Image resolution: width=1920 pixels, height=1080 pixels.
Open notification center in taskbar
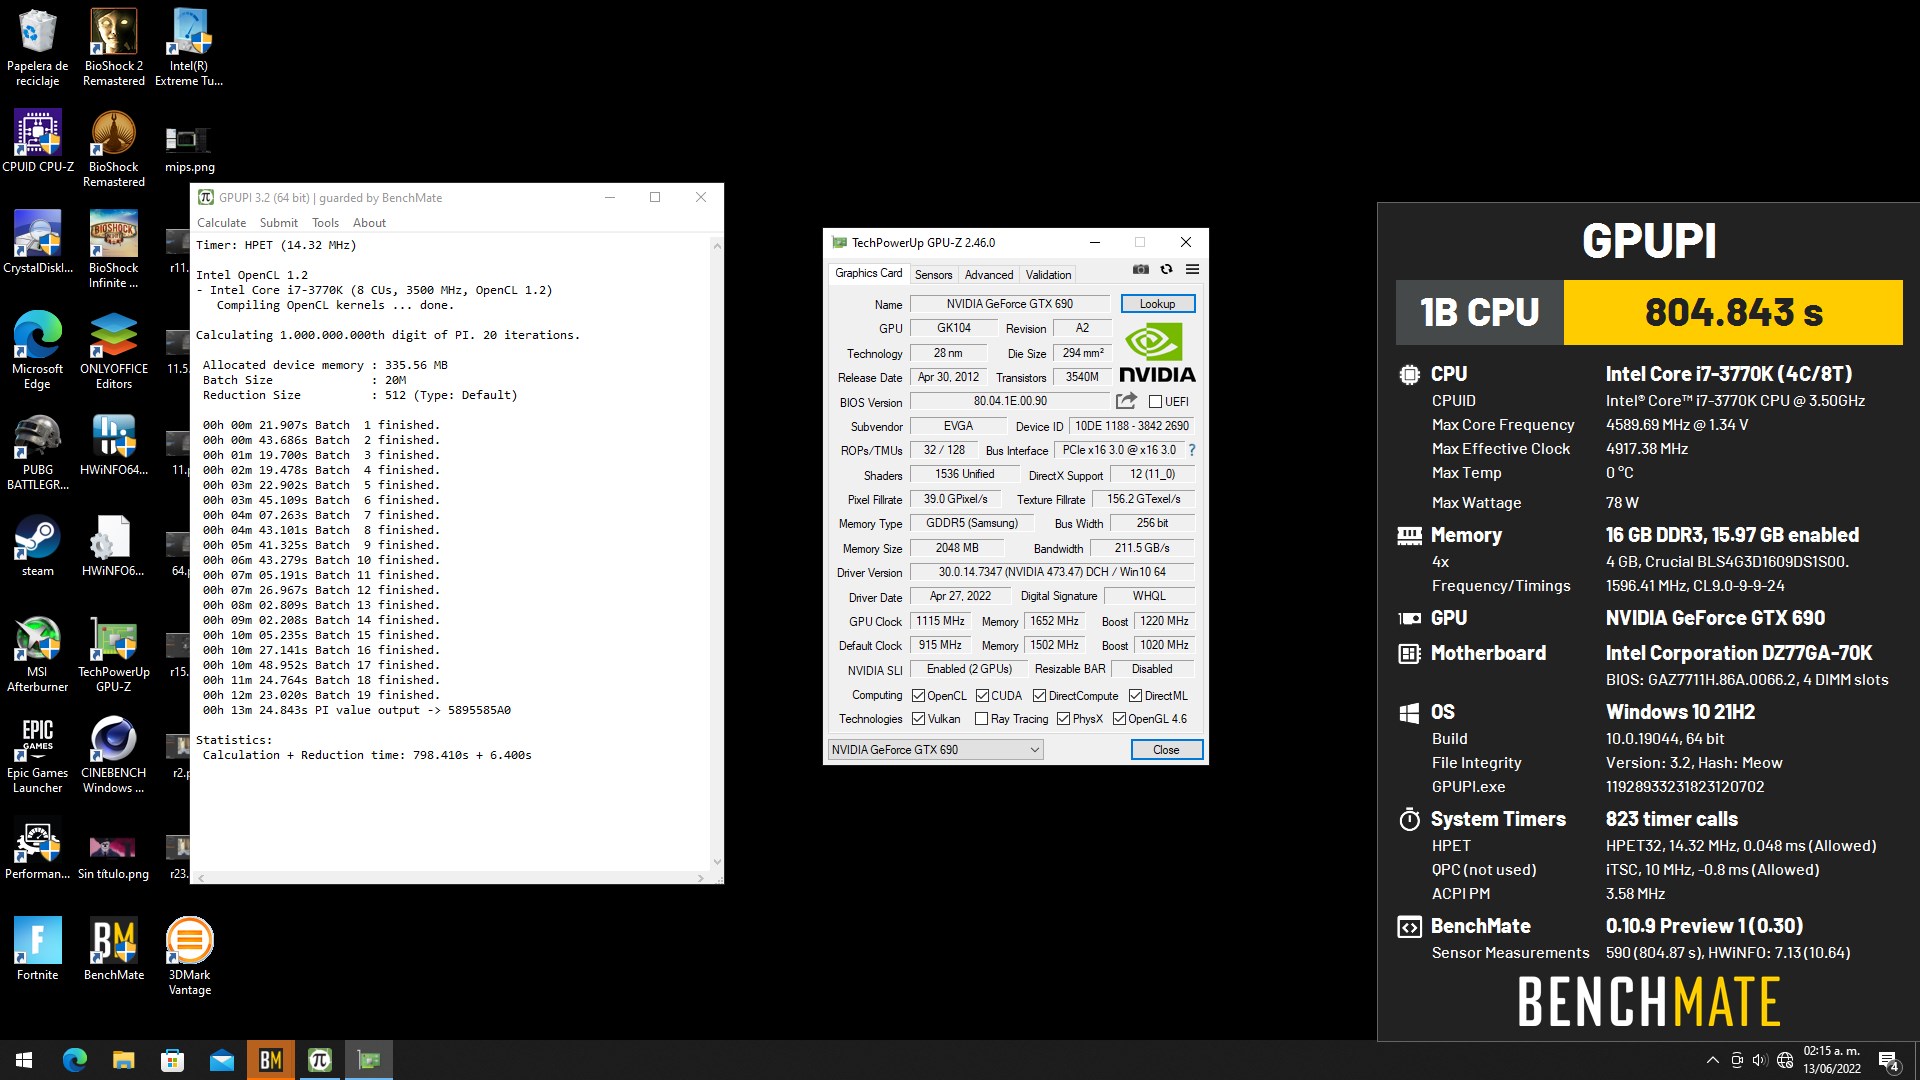coord(1889,1061)
